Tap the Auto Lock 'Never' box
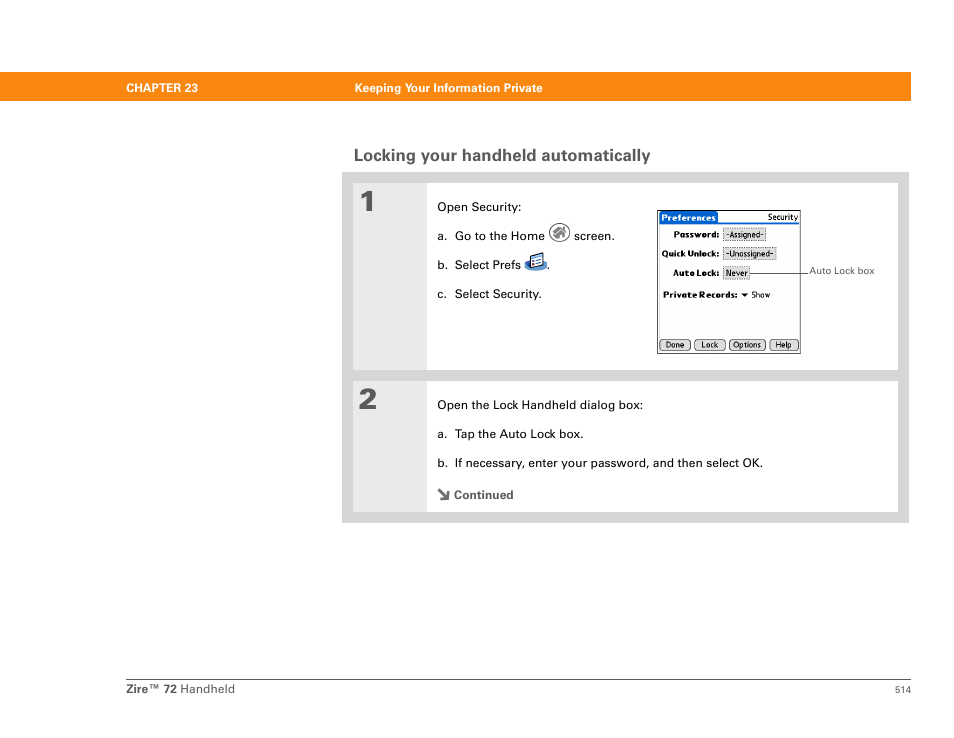The width and height of the screenshot is (954, 738). 736,273
